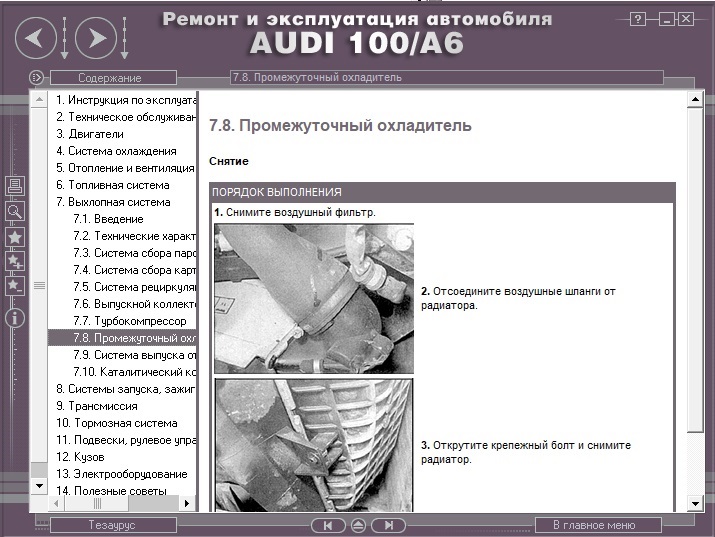Click step 1 Снимите воздушный фильтр text
This screenshot has height=537, width=715.
[x=295, y=212]
